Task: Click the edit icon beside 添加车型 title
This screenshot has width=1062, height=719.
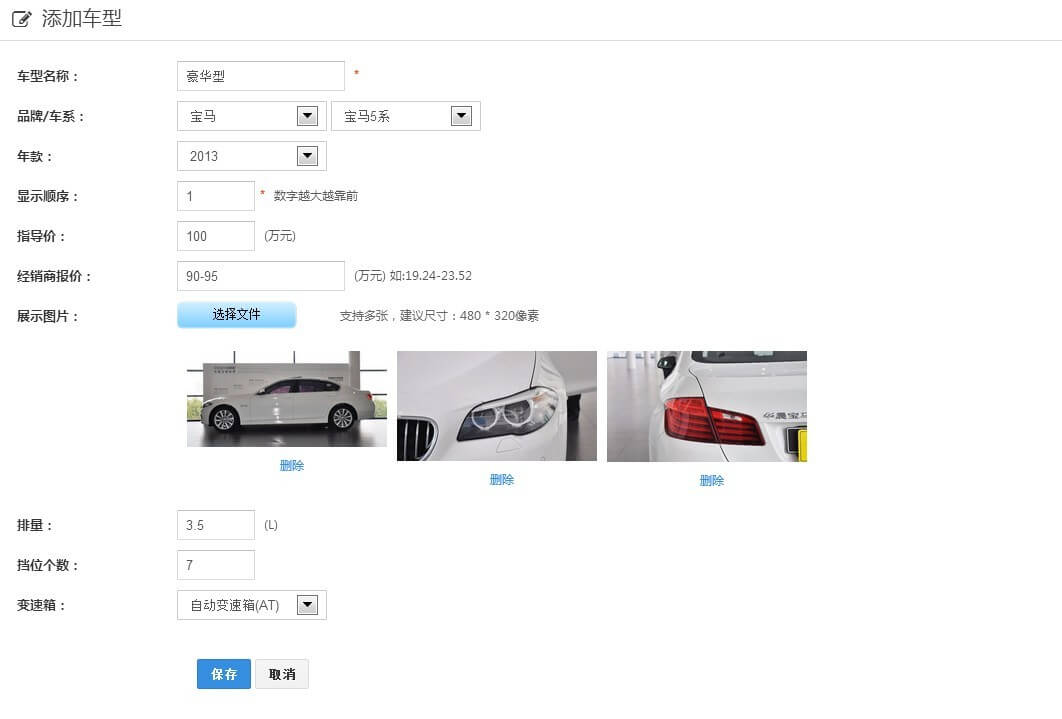Action: pyautogui.click(x=22, y=19)
